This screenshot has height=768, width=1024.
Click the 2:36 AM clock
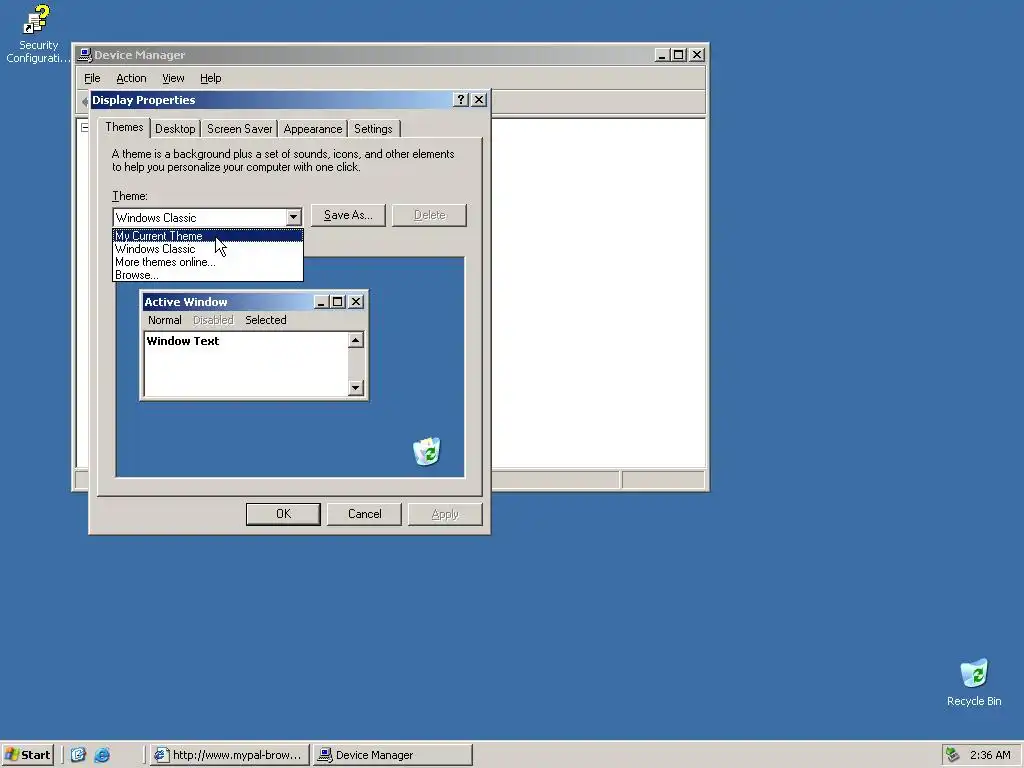pyautogui.click(x=990, y=754)
